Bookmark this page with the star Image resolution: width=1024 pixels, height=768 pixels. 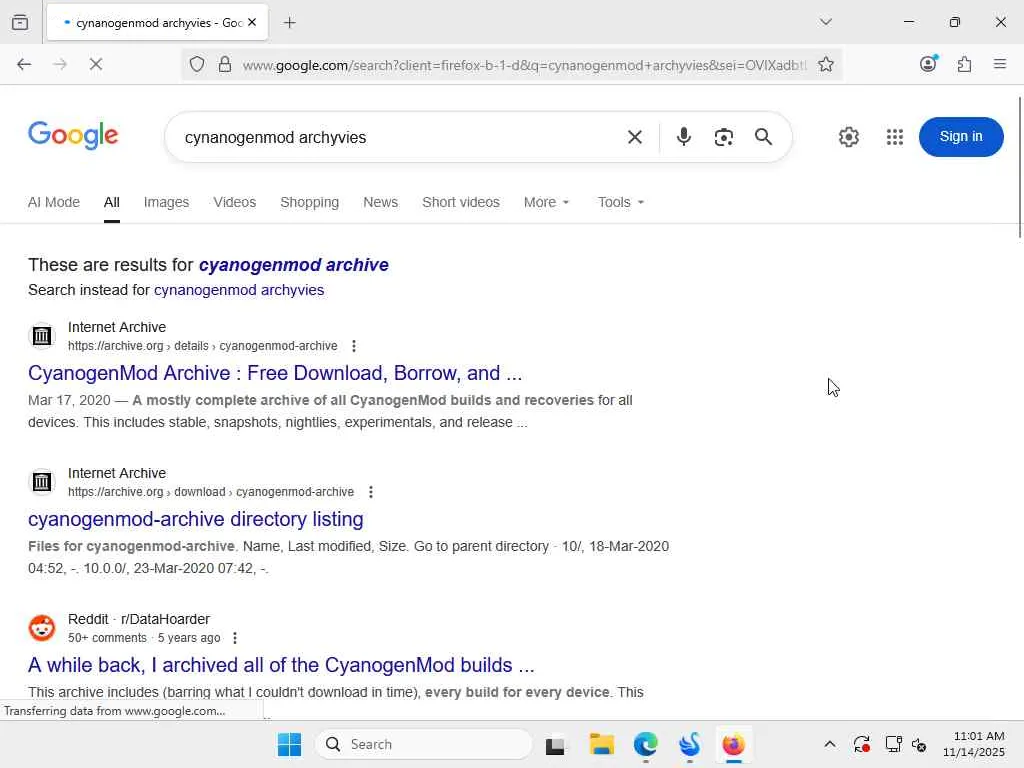tap(825, 64)
